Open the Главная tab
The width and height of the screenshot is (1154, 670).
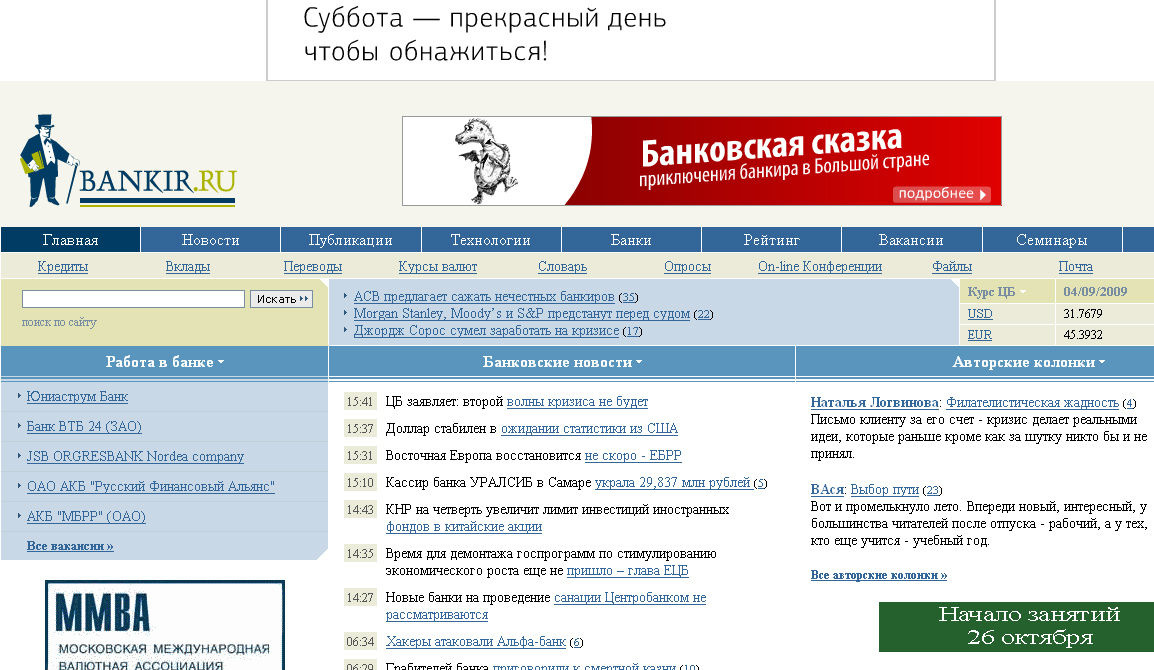point(71,240)
